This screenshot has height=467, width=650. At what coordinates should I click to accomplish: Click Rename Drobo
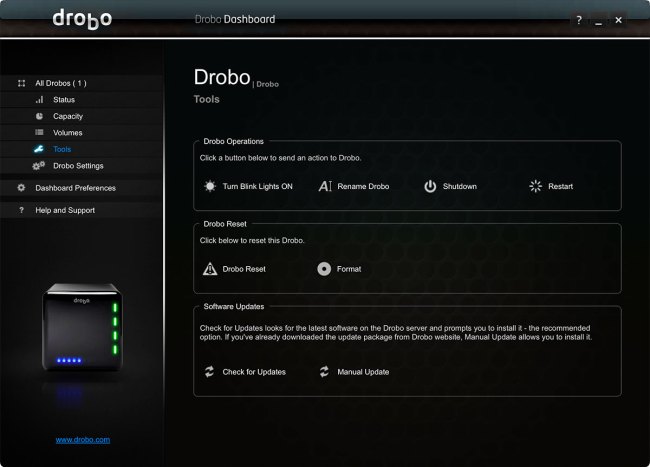click(354, 186)
